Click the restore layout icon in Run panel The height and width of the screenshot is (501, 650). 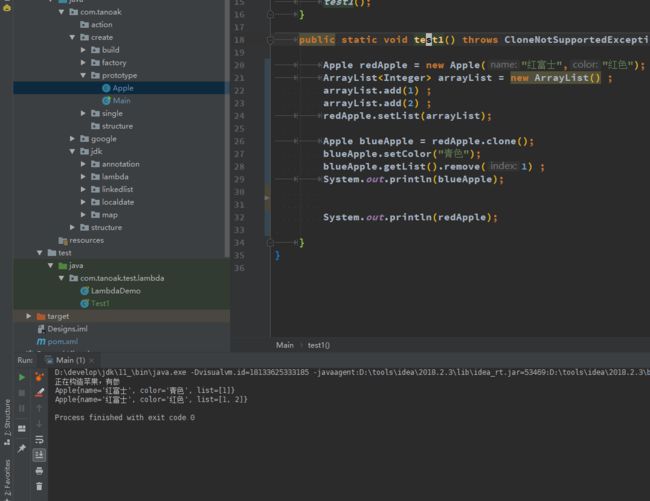(x=22, y=428)
